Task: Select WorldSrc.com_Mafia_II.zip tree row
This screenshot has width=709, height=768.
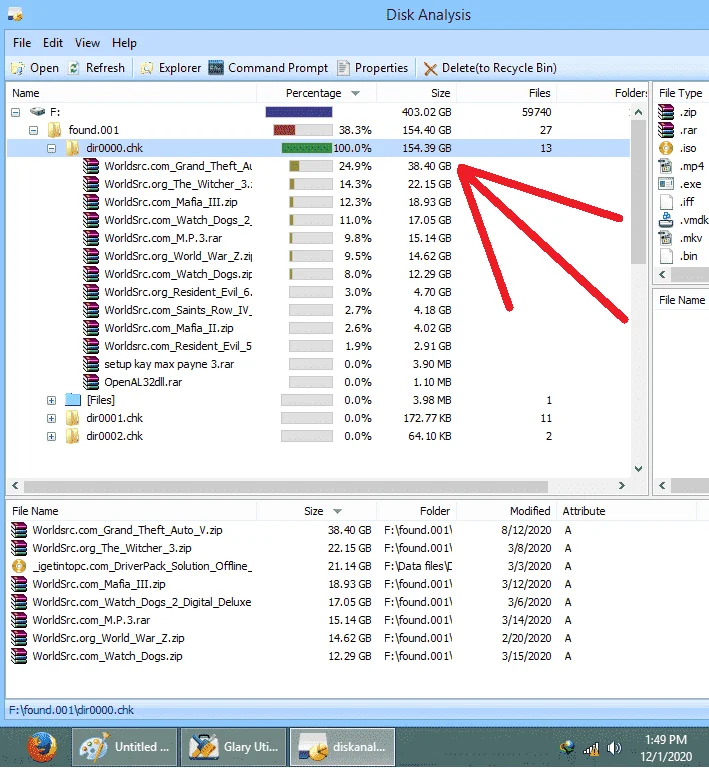Action: [169, 328]
